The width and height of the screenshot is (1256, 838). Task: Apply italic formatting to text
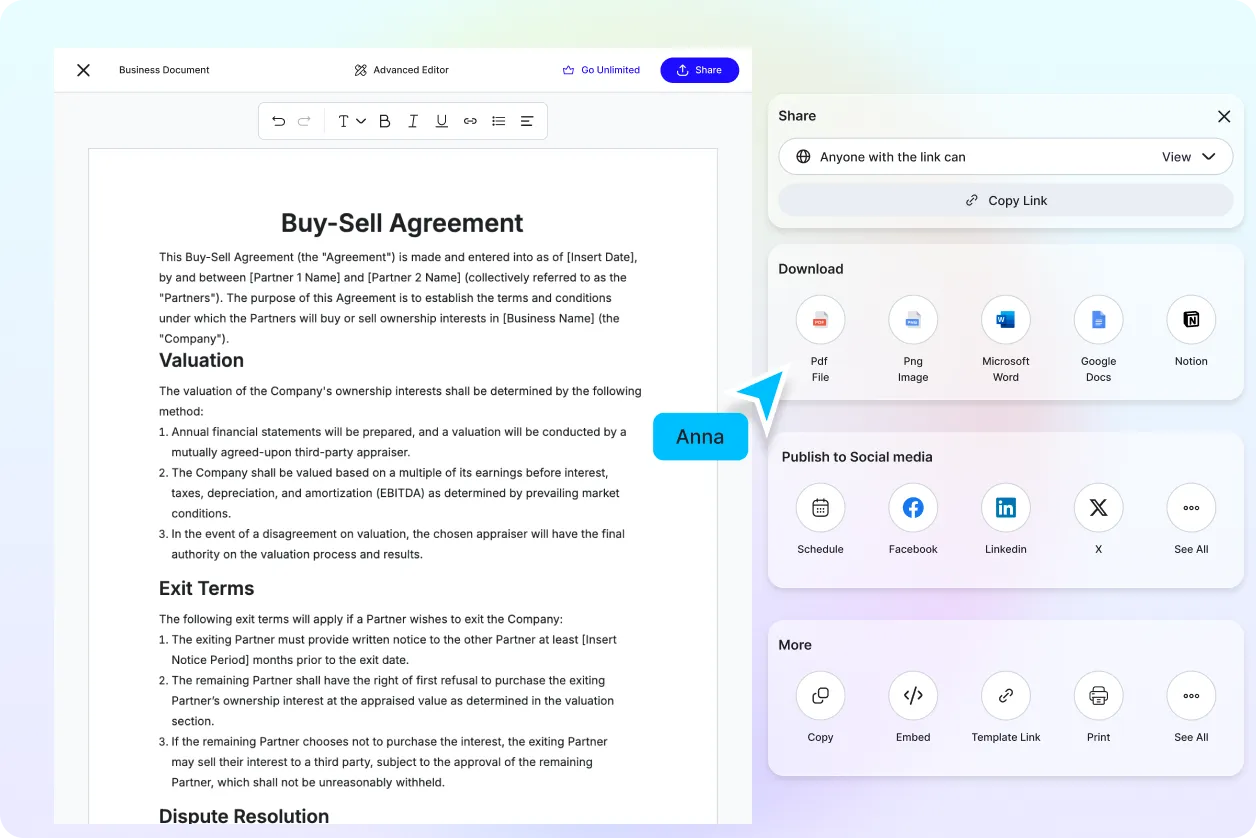412,120
